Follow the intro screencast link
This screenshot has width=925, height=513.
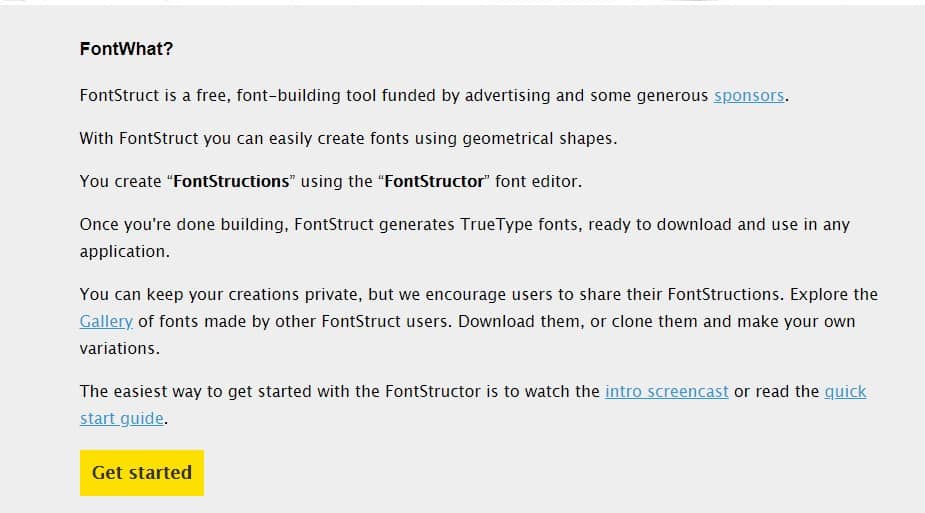[667, 392]
